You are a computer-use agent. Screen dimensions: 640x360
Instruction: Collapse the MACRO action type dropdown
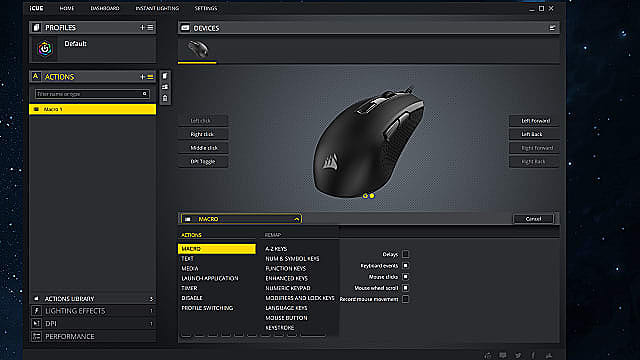click(241, 219)
